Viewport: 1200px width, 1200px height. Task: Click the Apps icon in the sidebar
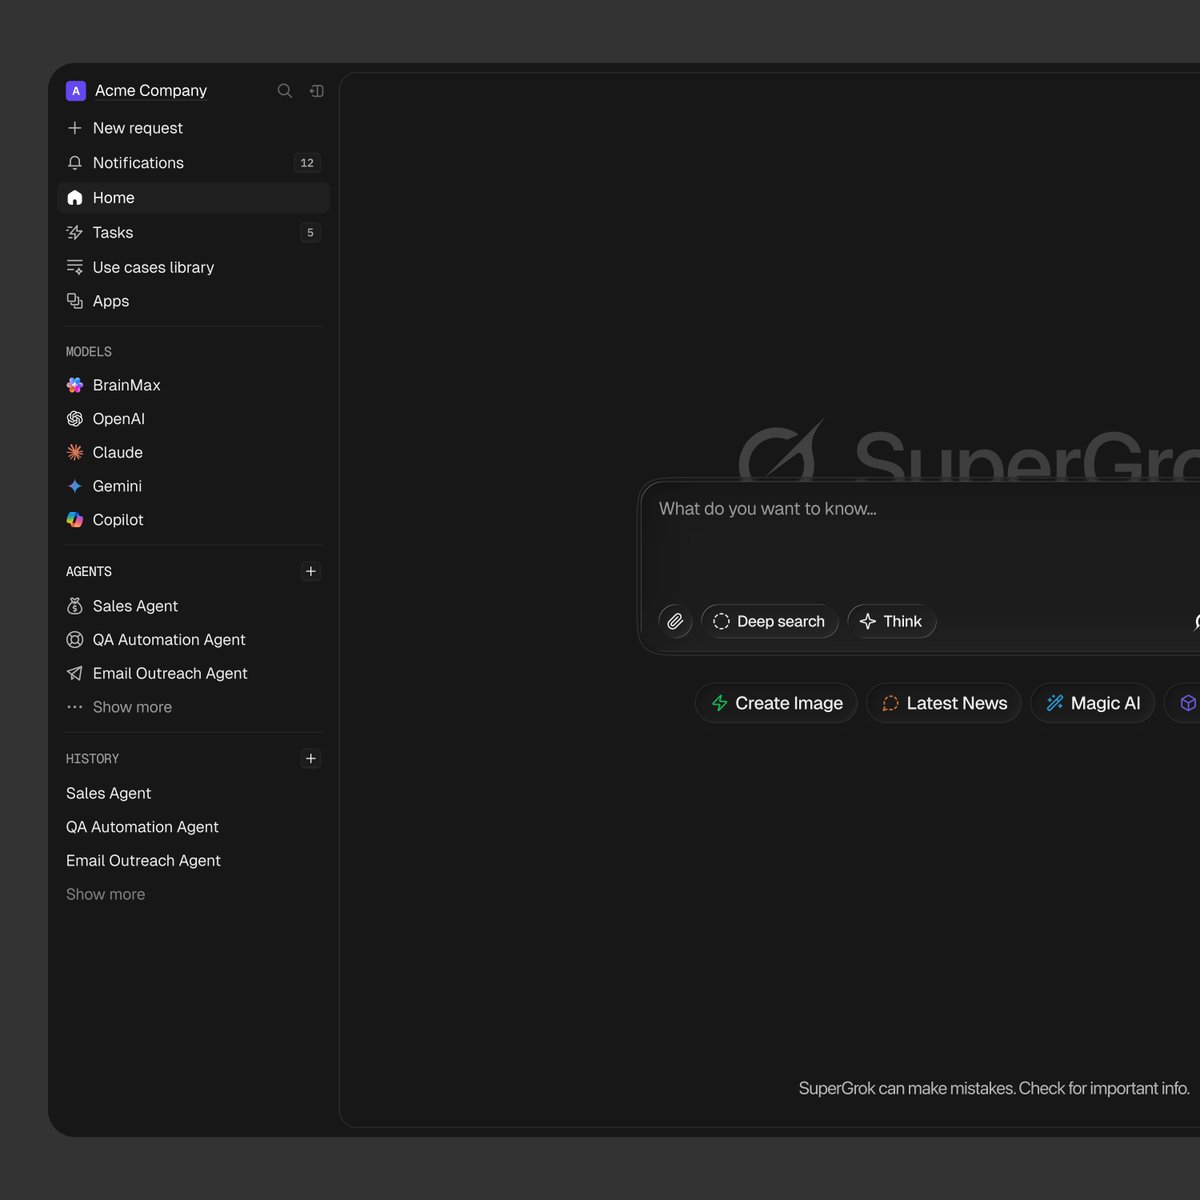click(75, 301)
